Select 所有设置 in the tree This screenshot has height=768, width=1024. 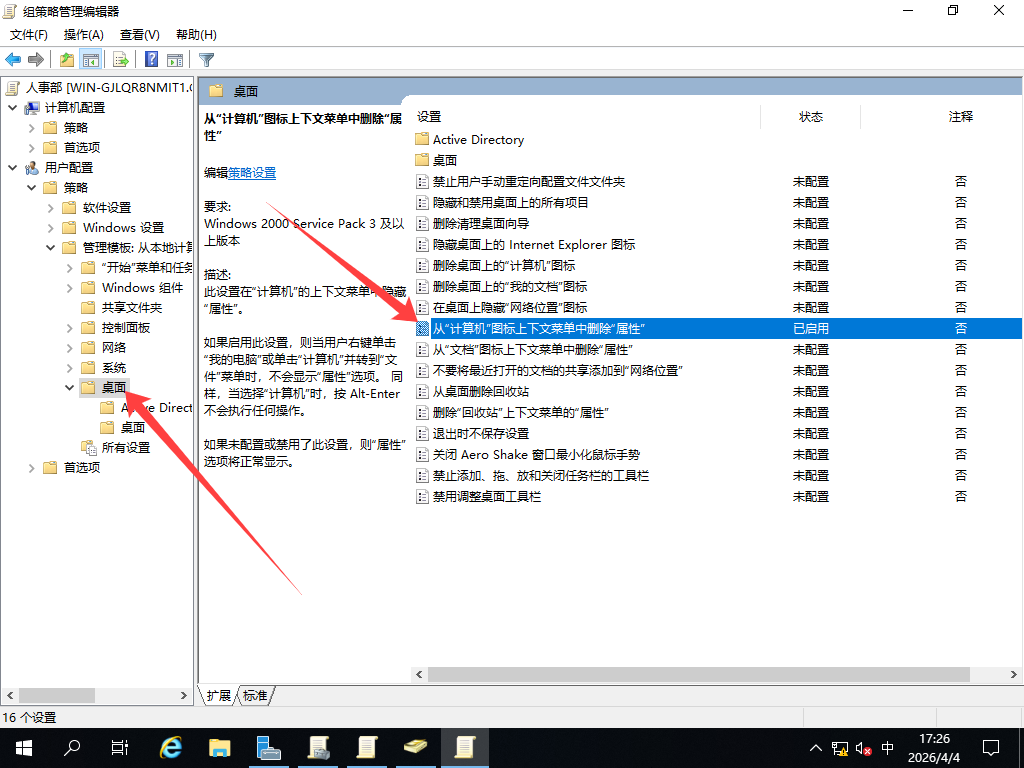(x=125, y=448)
